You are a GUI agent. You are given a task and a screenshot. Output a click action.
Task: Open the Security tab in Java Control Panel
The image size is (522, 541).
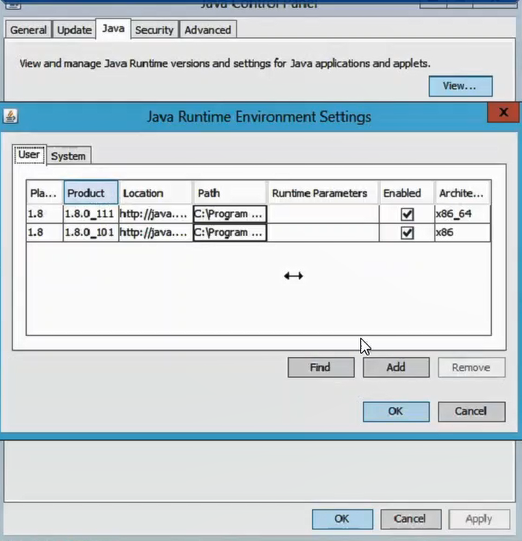click(x=154, y=30)
